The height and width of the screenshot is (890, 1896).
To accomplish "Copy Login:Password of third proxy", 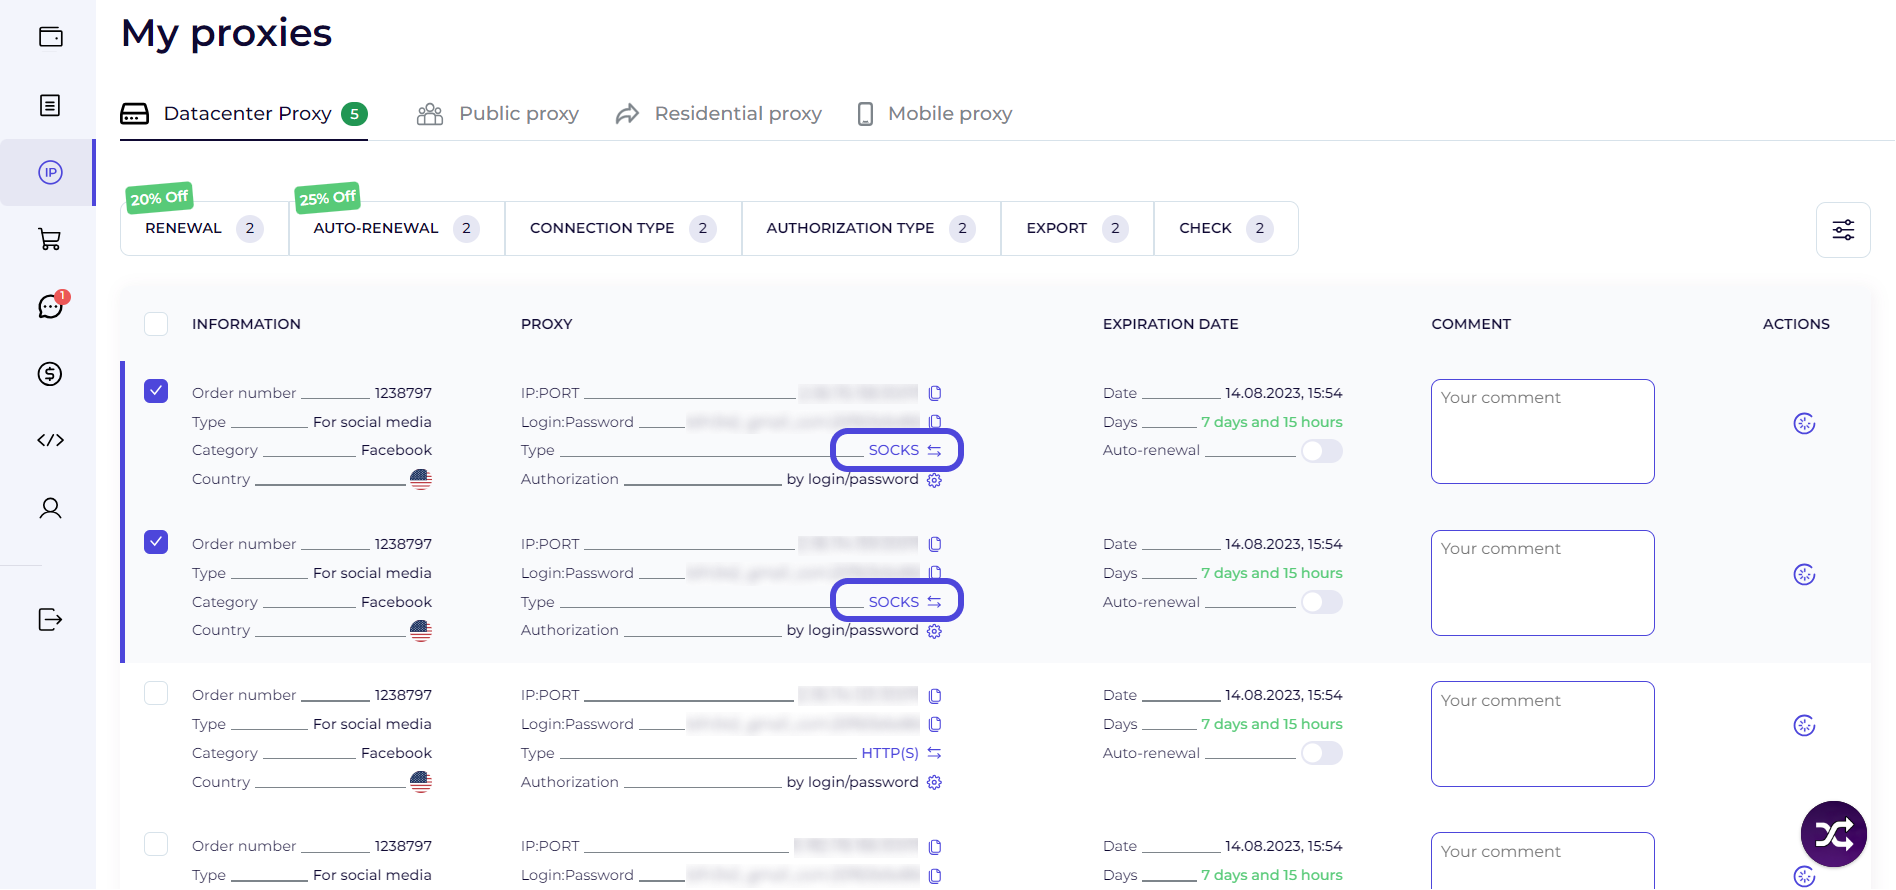I will click(x=935, y=724).
